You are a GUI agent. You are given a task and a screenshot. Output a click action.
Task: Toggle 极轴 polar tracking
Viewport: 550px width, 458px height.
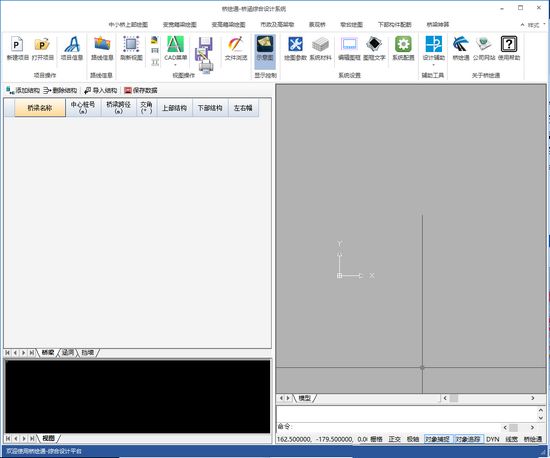[413, 439]
